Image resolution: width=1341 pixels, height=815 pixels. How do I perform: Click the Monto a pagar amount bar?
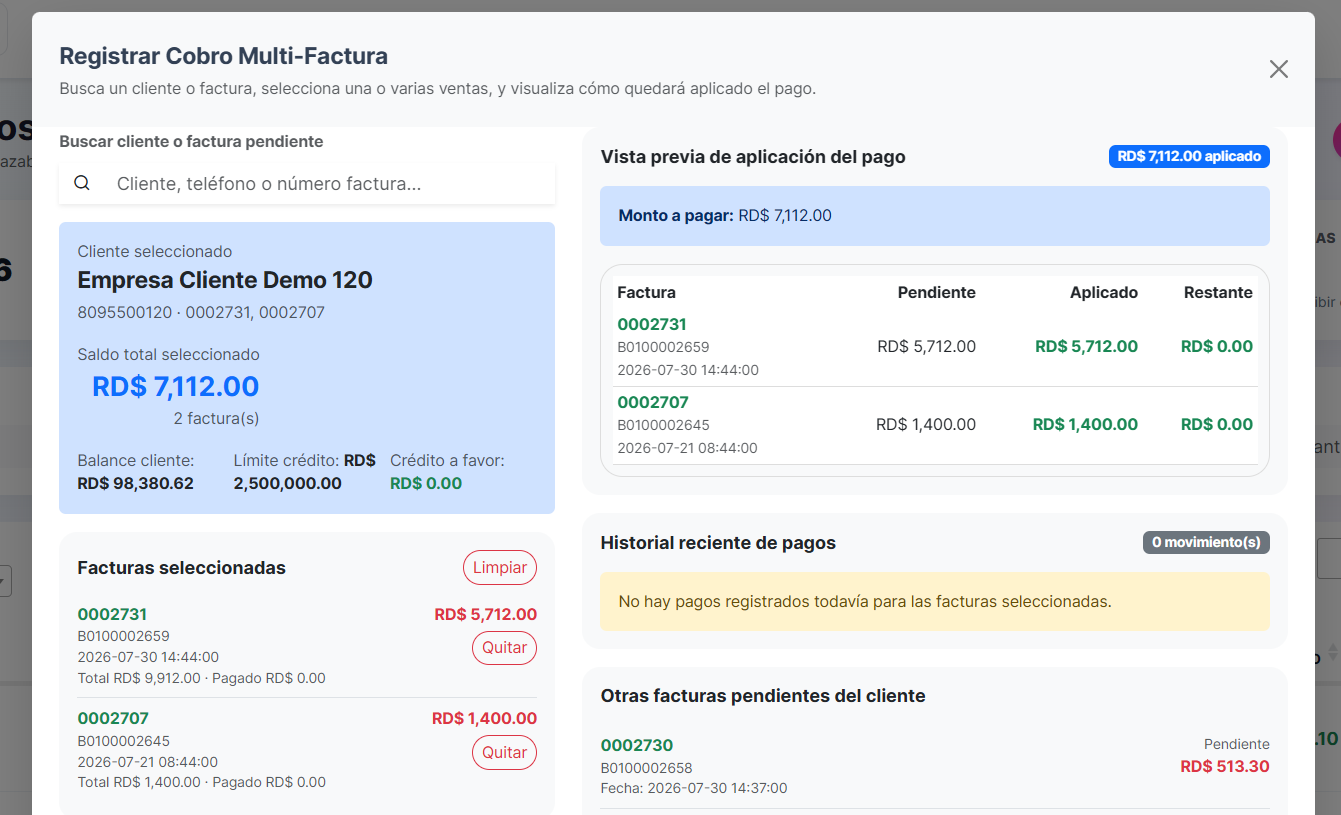935,216
